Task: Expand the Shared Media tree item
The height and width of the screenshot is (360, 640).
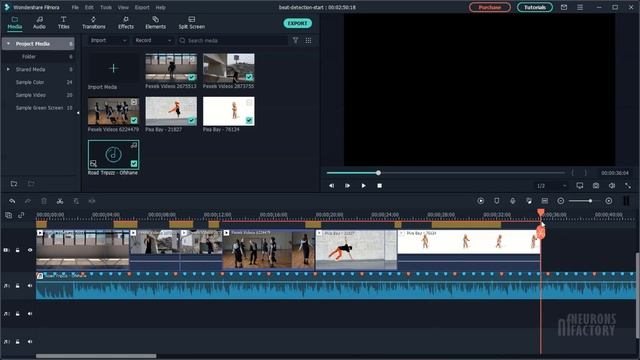Action: click(x=8, y=69)
